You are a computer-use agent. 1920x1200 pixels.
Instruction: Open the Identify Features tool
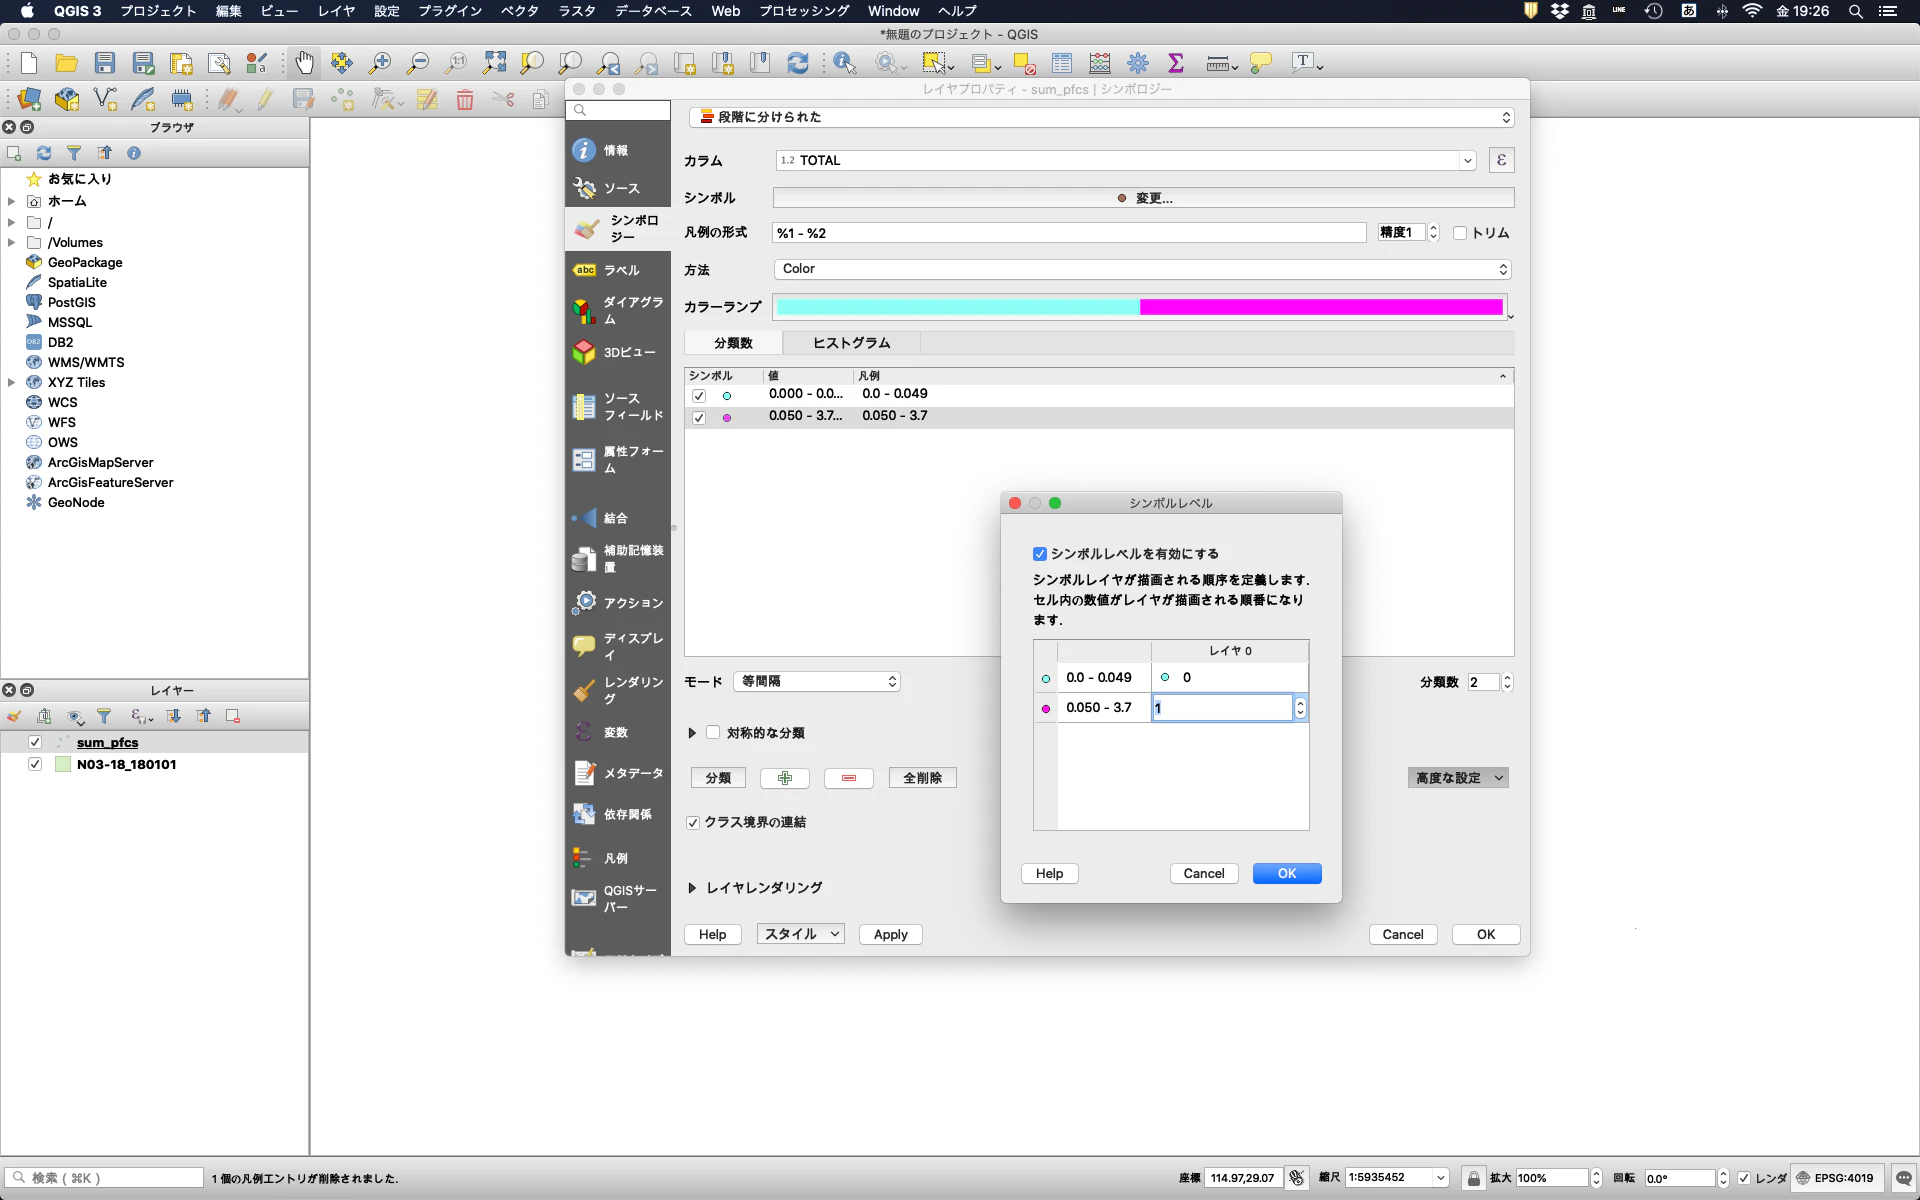[845, 63]
